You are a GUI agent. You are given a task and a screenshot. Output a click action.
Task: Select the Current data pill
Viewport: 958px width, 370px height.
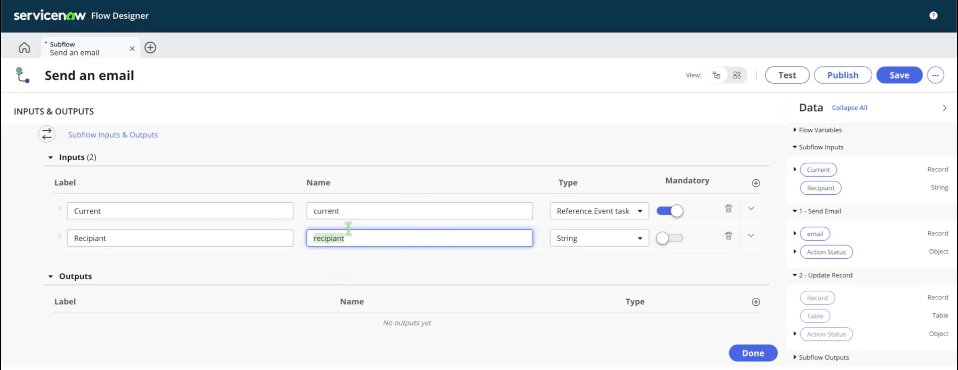[x=818, y=170]
